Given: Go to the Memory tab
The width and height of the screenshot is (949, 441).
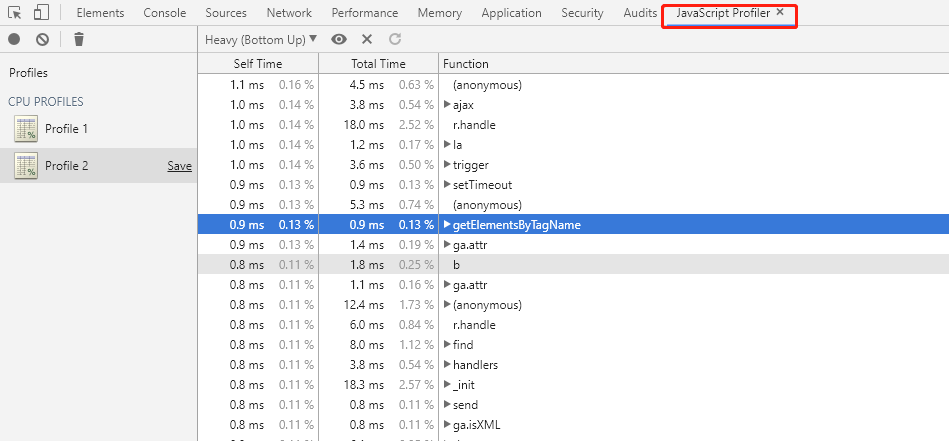Looking at the screenshot, I should (x=439, y=13).
